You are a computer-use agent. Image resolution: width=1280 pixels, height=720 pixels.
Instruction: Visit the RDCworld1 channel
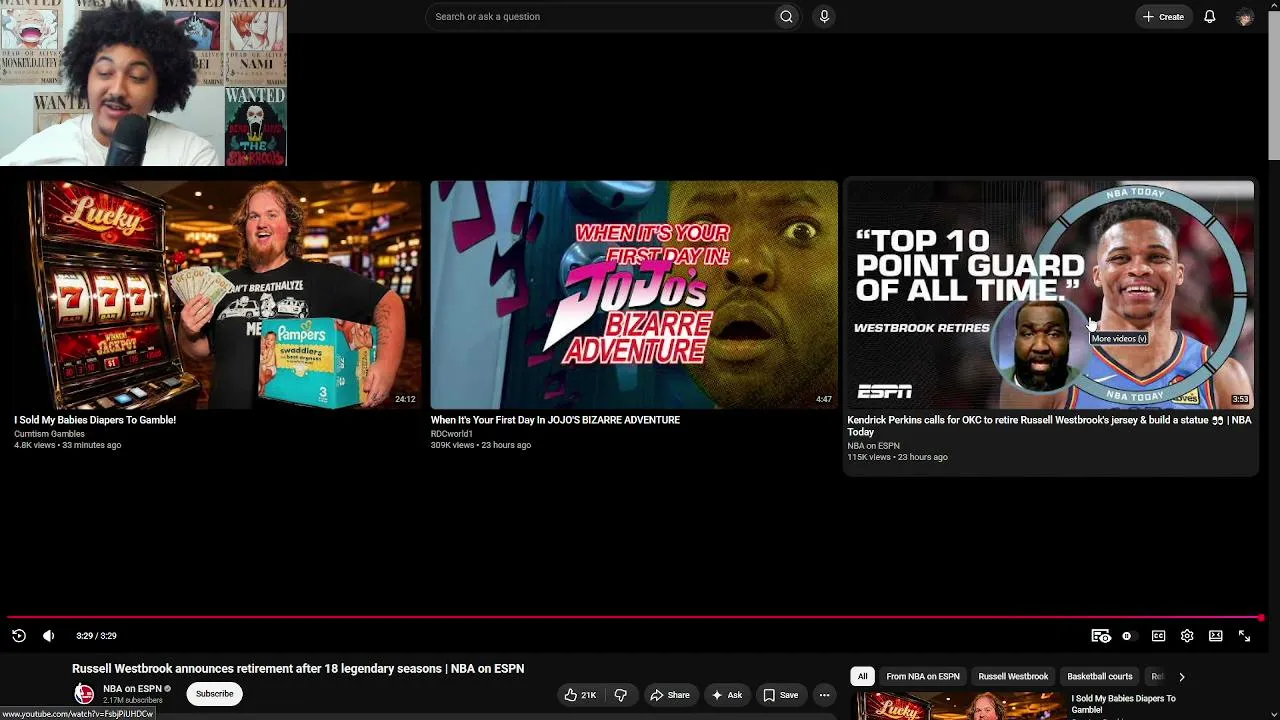click(451, 434)
